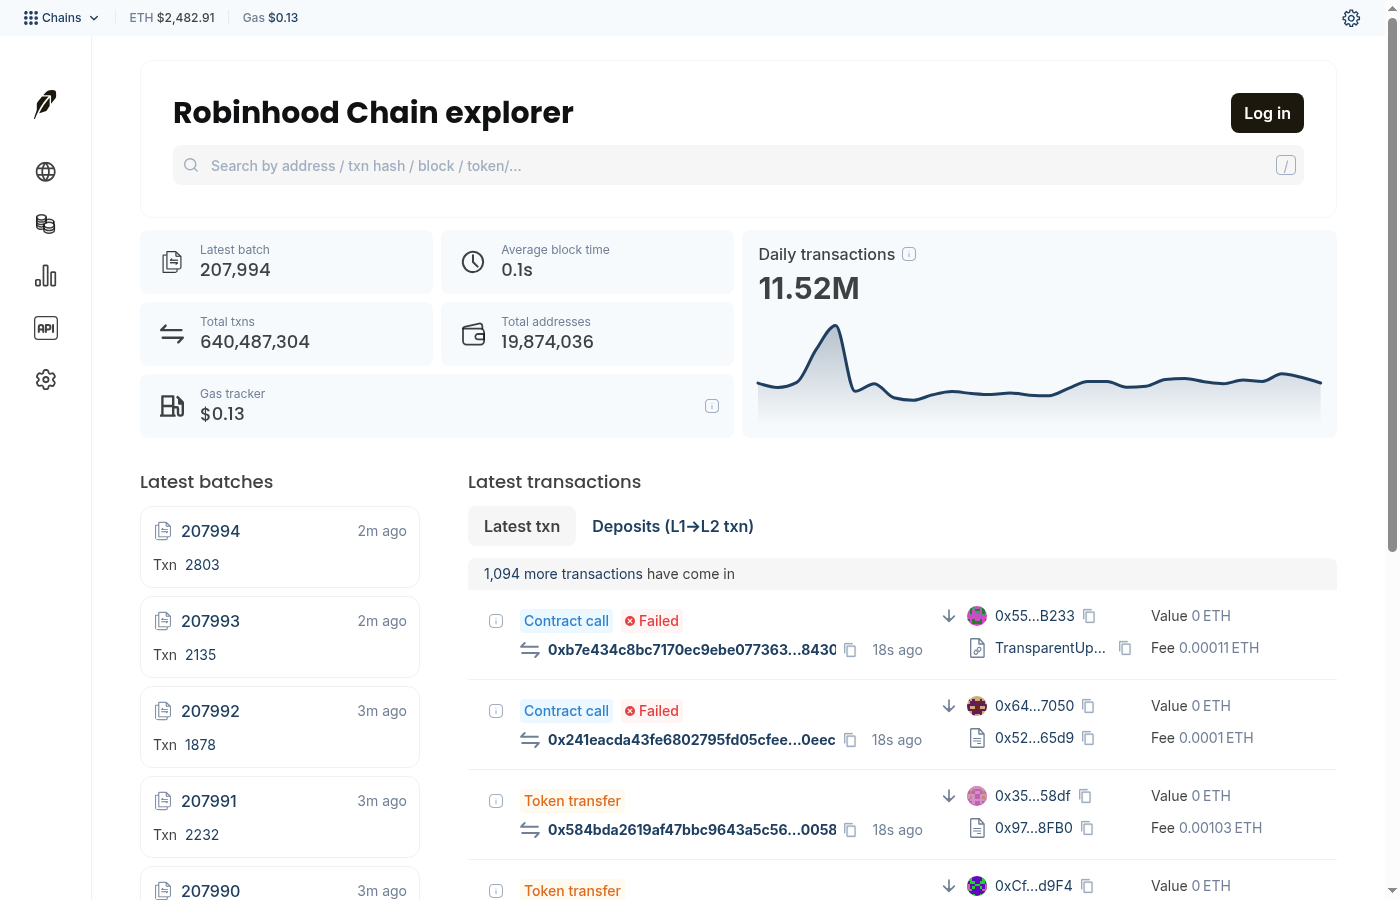Copy address 0x55...B233
Viewport: 1400px width, 900px height.
click(x=1090, y=616)
